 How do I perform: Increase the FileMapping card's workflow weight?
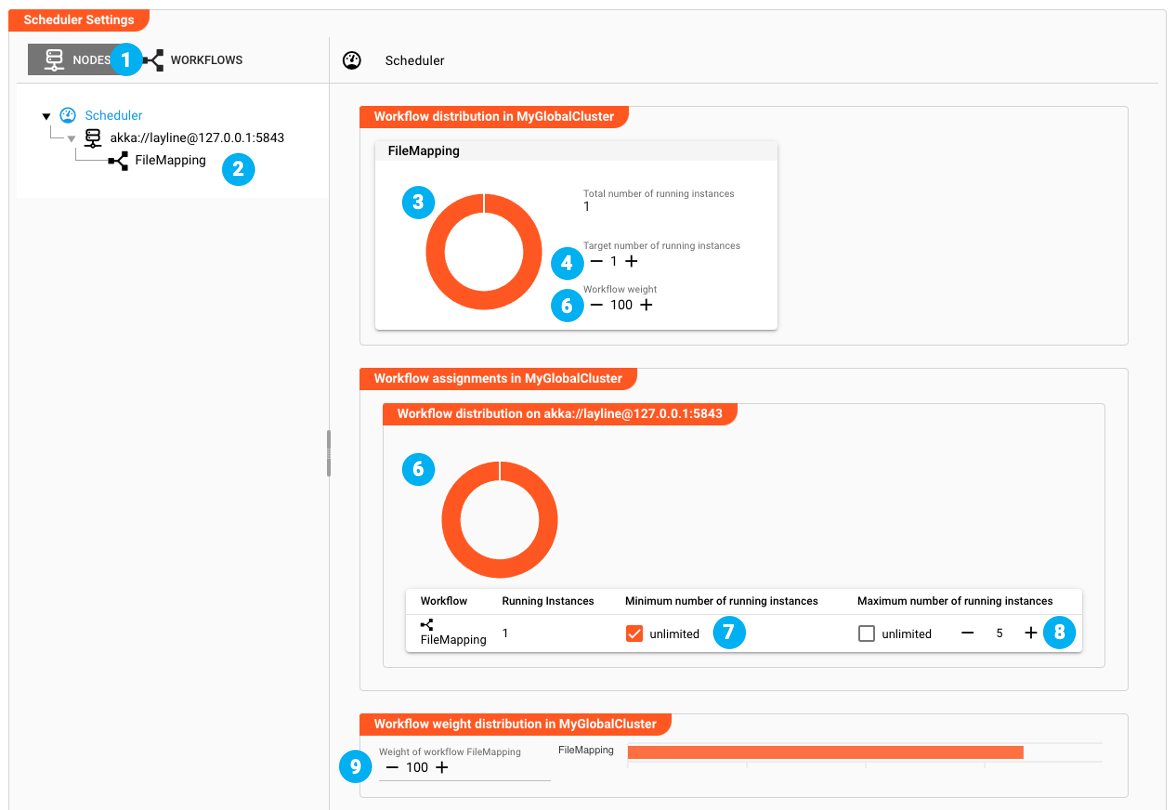click(x=646, y=305)
